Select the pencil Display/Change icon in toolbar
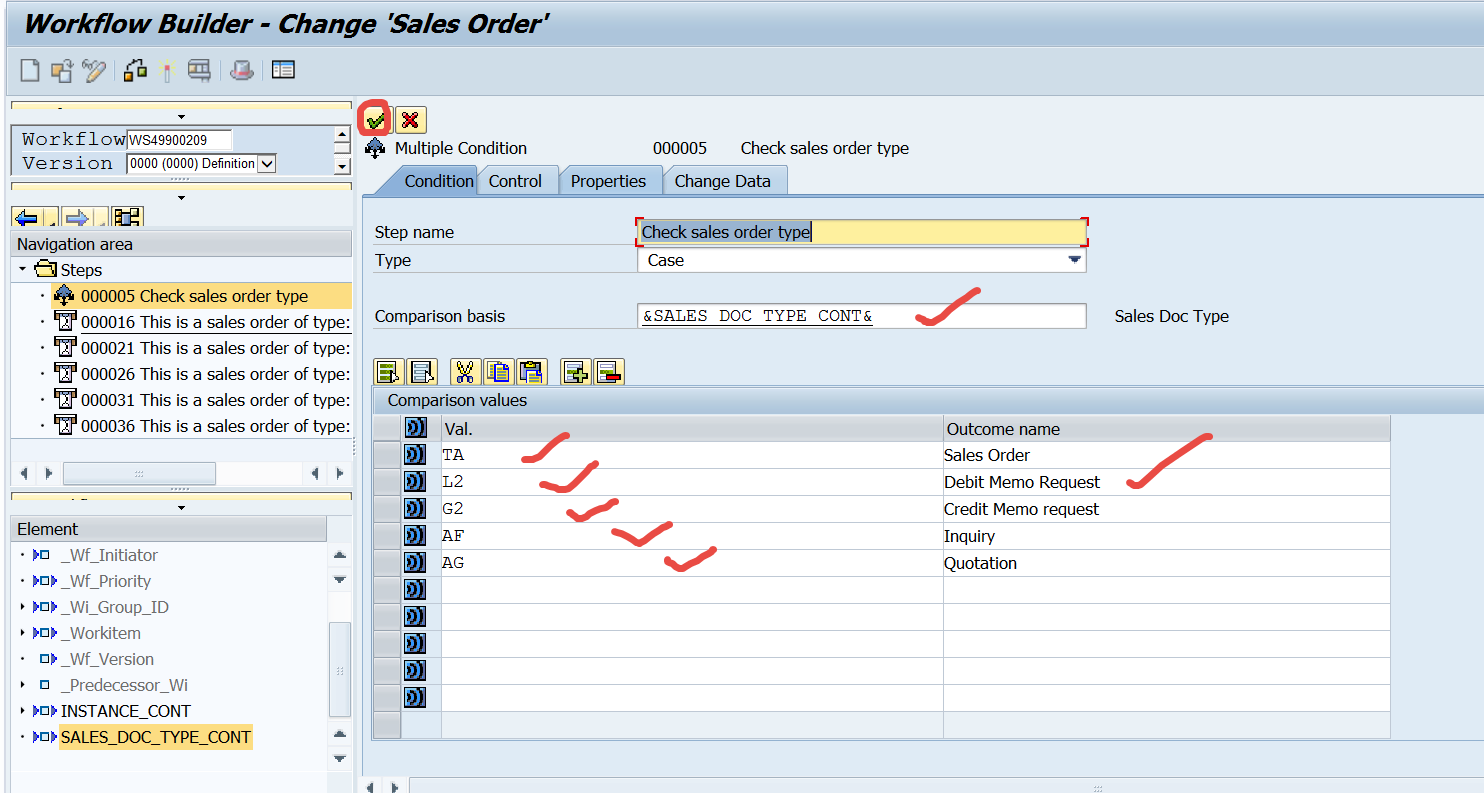The image size is (1484, 793). (x=93, y=70)
